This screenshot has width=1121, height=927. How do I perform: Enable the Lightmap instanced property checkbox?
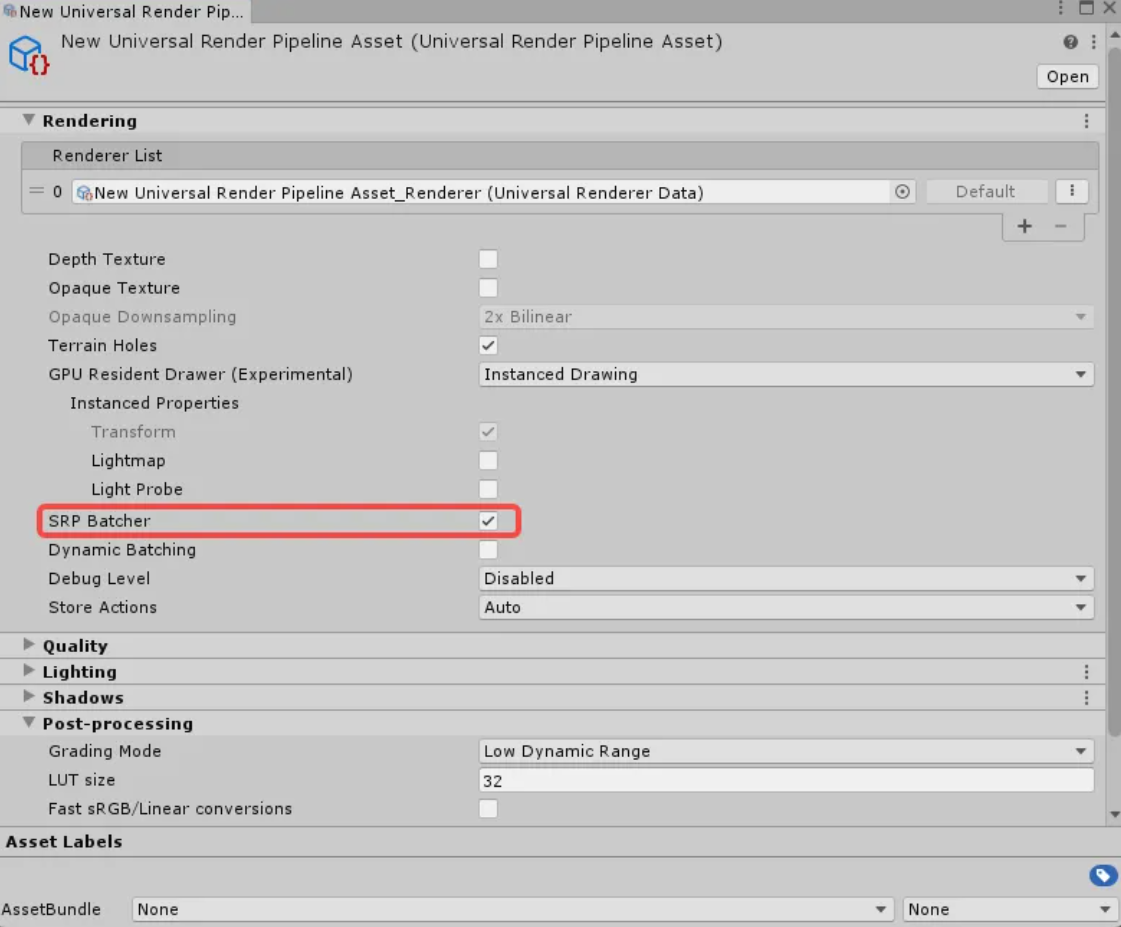coord(488,461)
